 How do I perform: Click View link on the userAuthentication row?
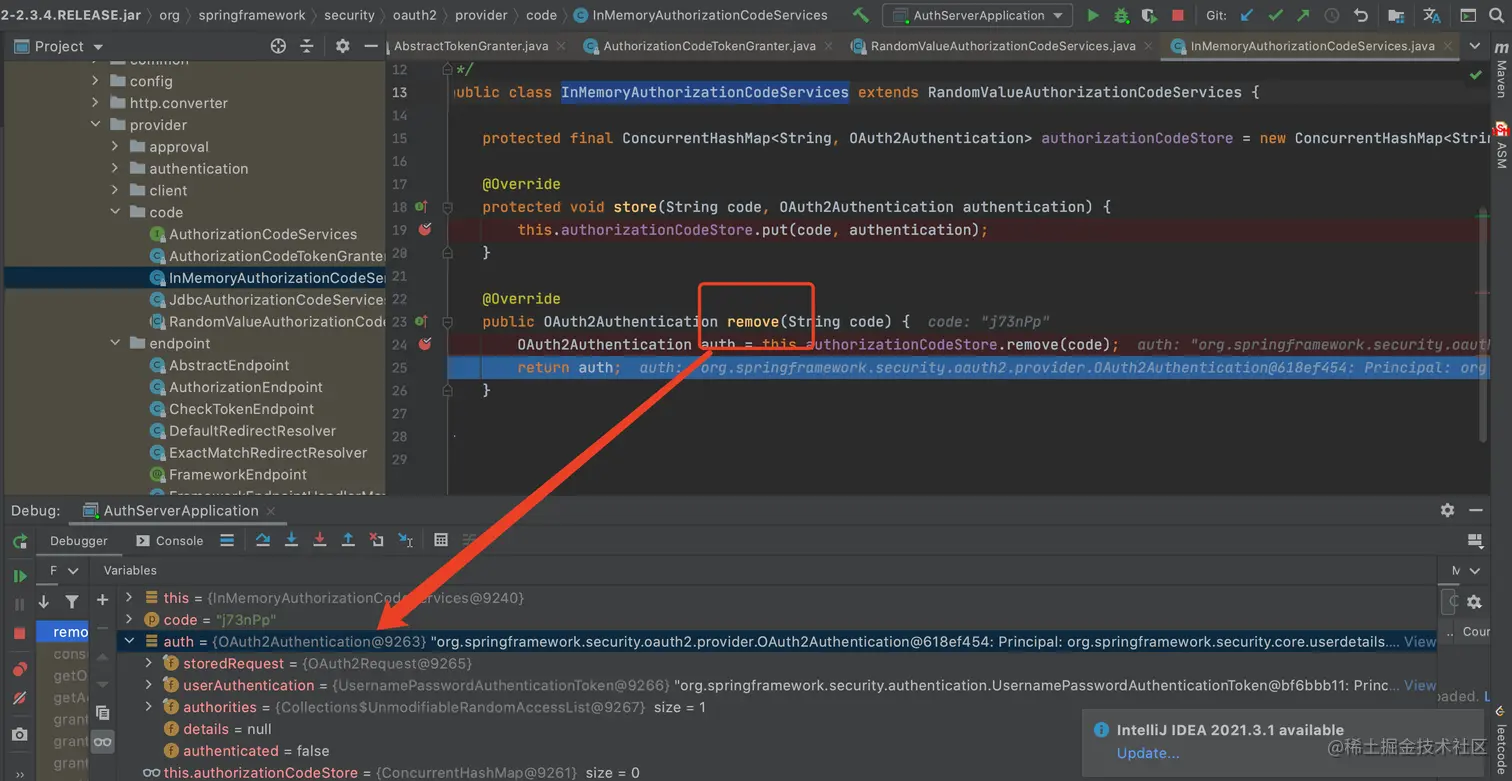pos(1420,685)
